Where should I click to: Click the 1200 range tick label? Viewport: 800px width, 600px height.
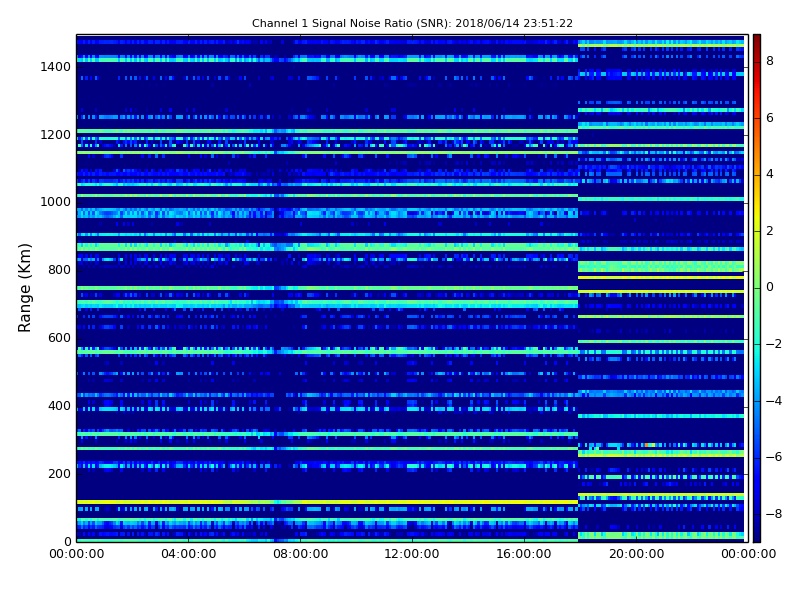56,135
